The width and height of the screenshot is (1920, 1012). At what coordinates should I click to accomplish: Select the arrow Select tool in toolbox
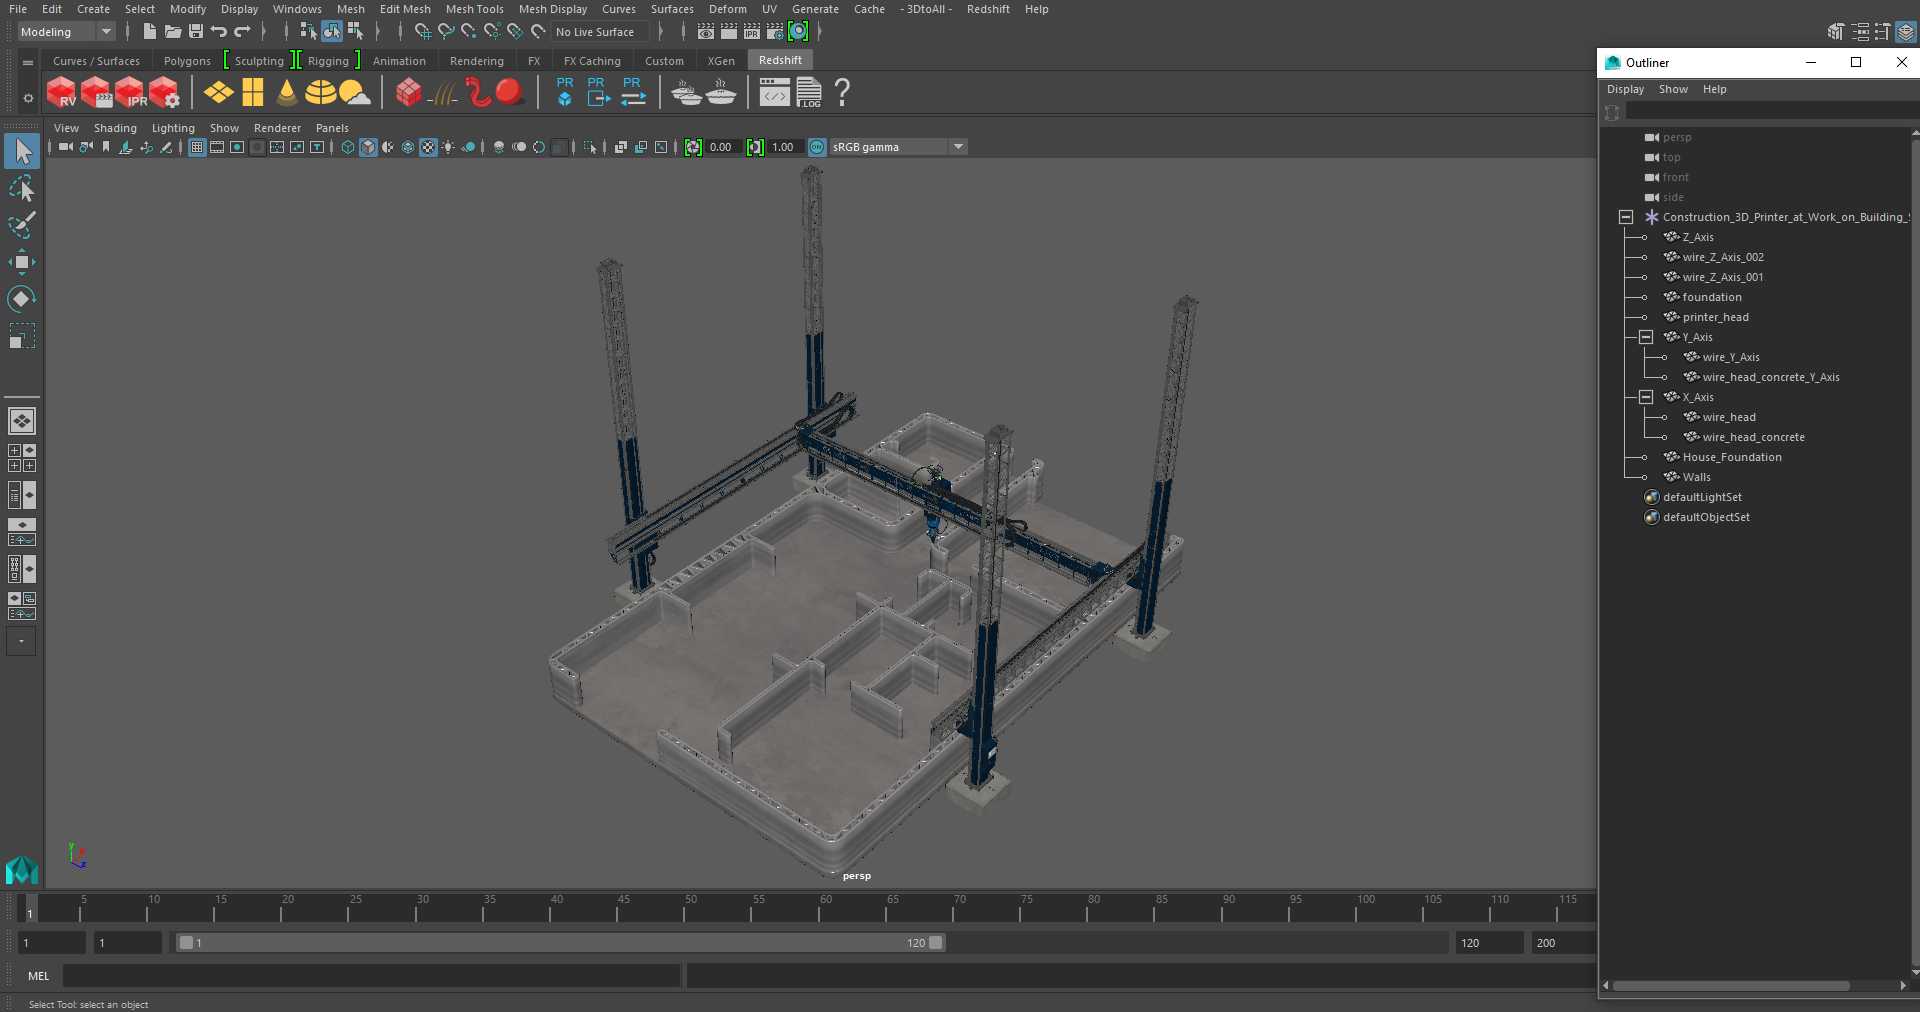point(22,152)
